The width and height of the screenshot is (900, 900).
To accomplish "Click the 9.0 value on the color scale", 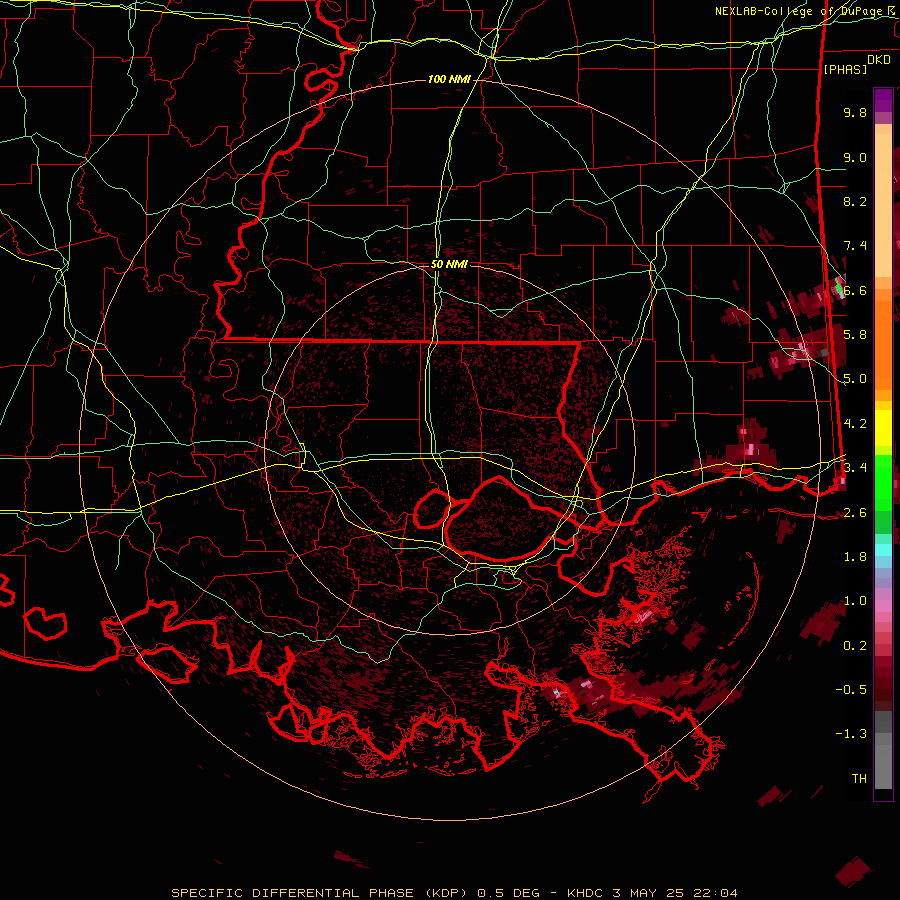I will (855, 157).
